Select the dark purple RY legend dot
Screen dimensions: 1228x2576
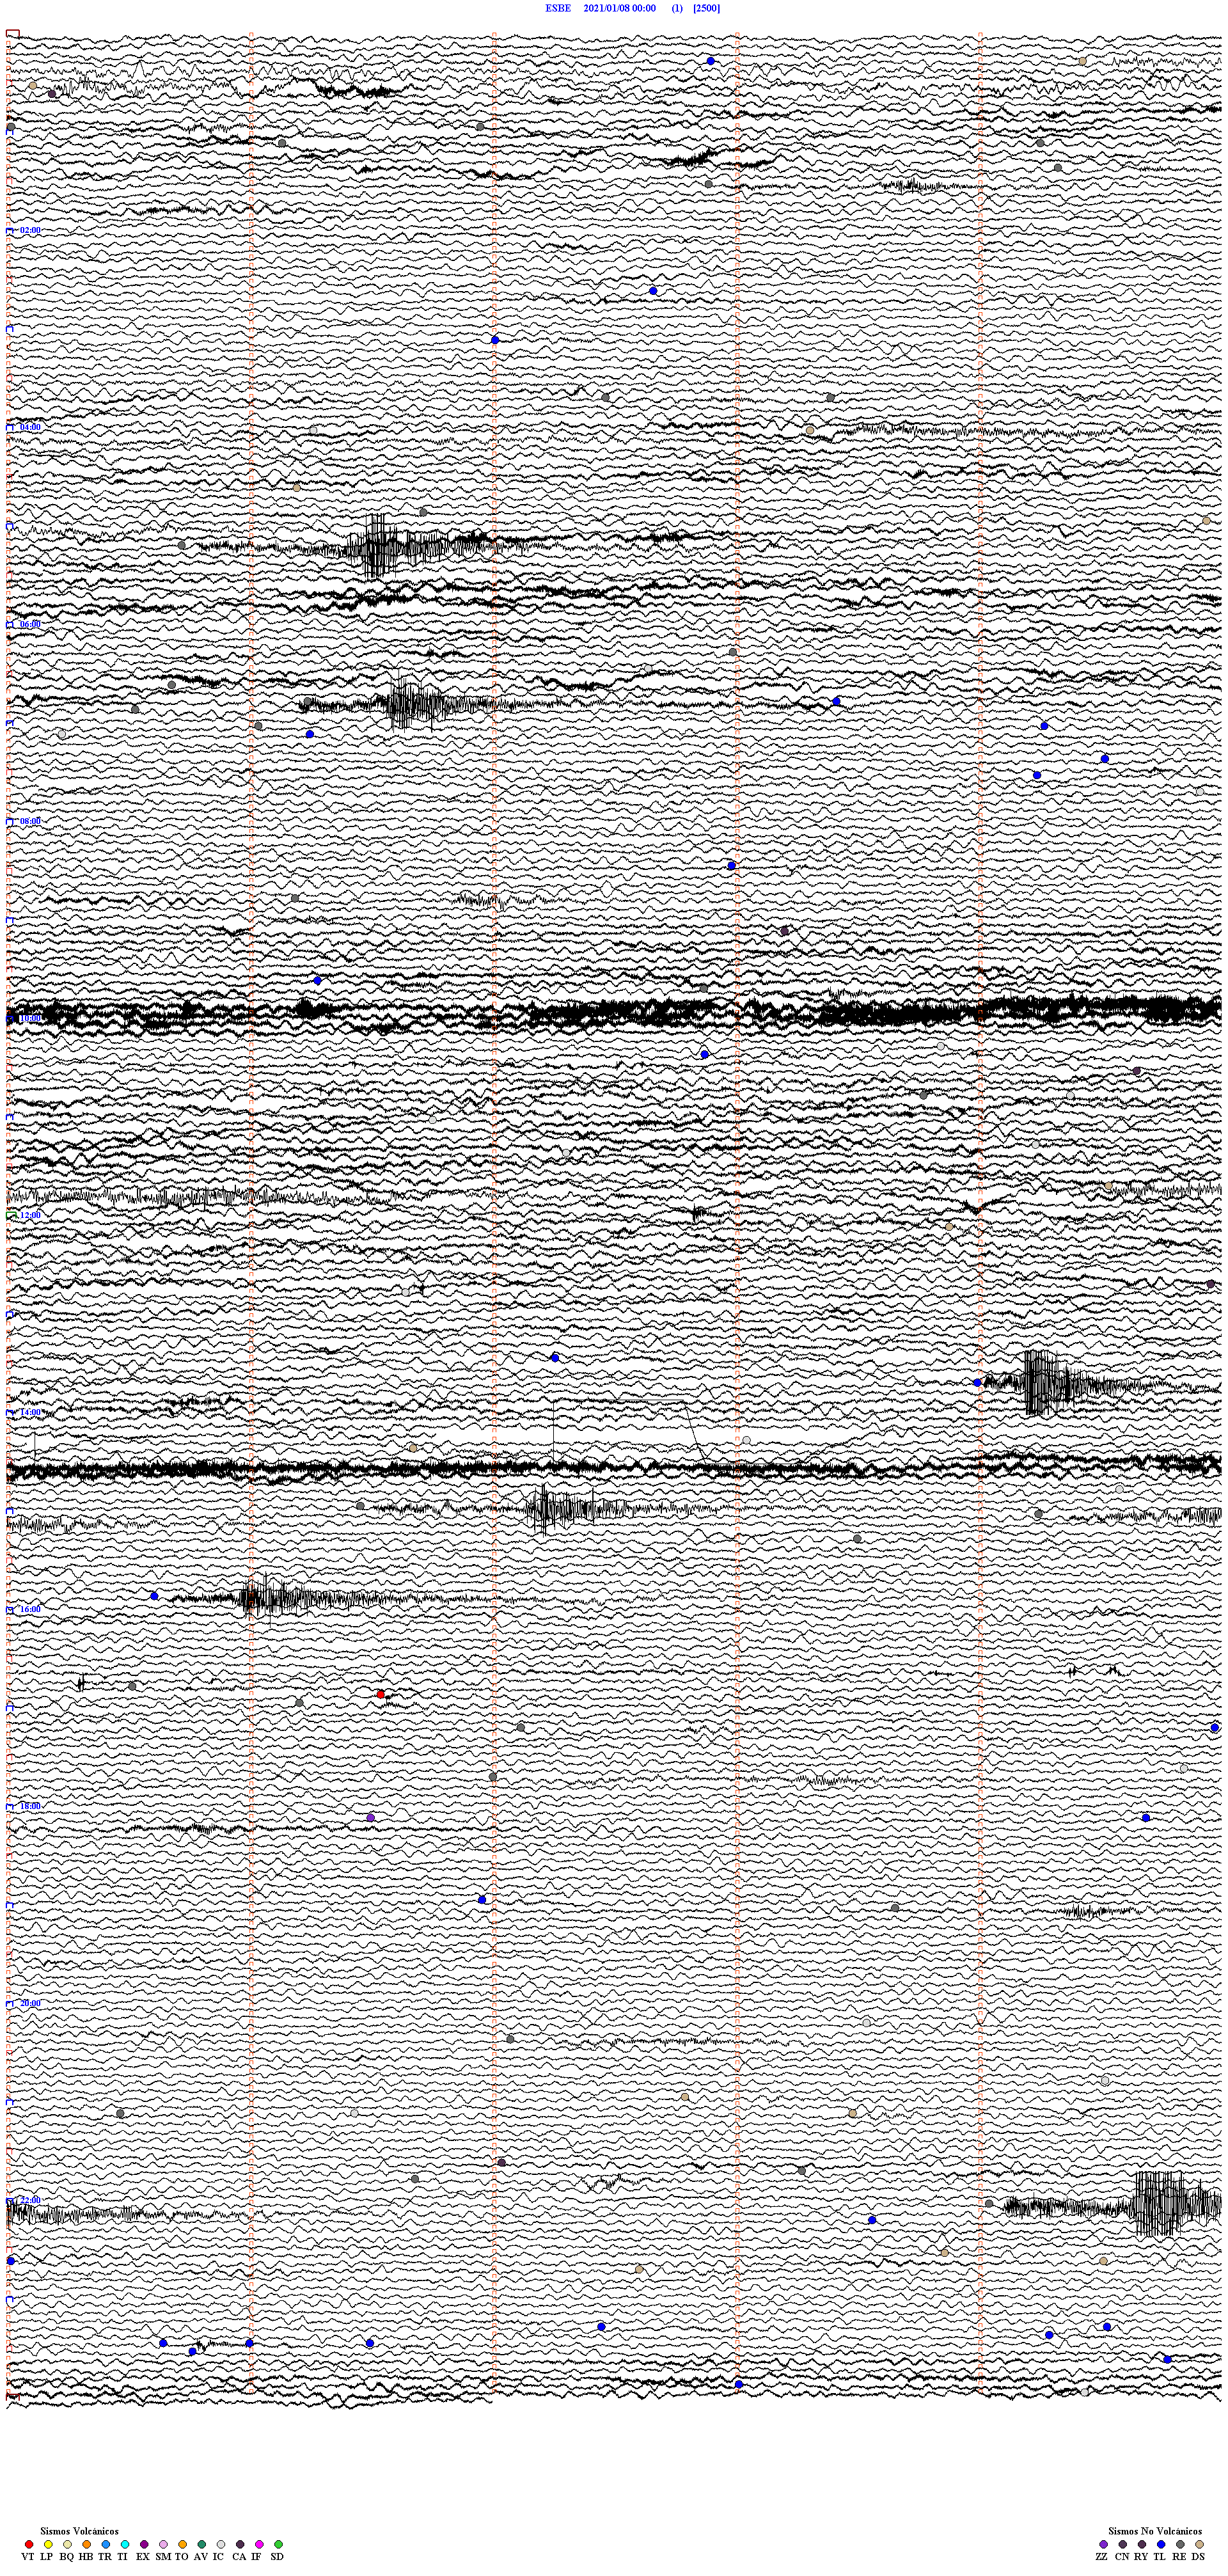(1142, 2544)
